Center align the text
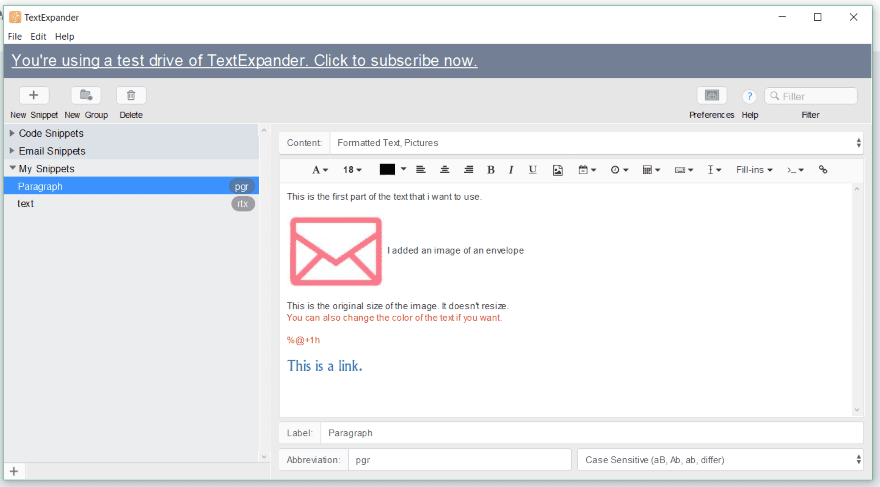Viewport: 880px width, 487px height. [x=444, y=169]
